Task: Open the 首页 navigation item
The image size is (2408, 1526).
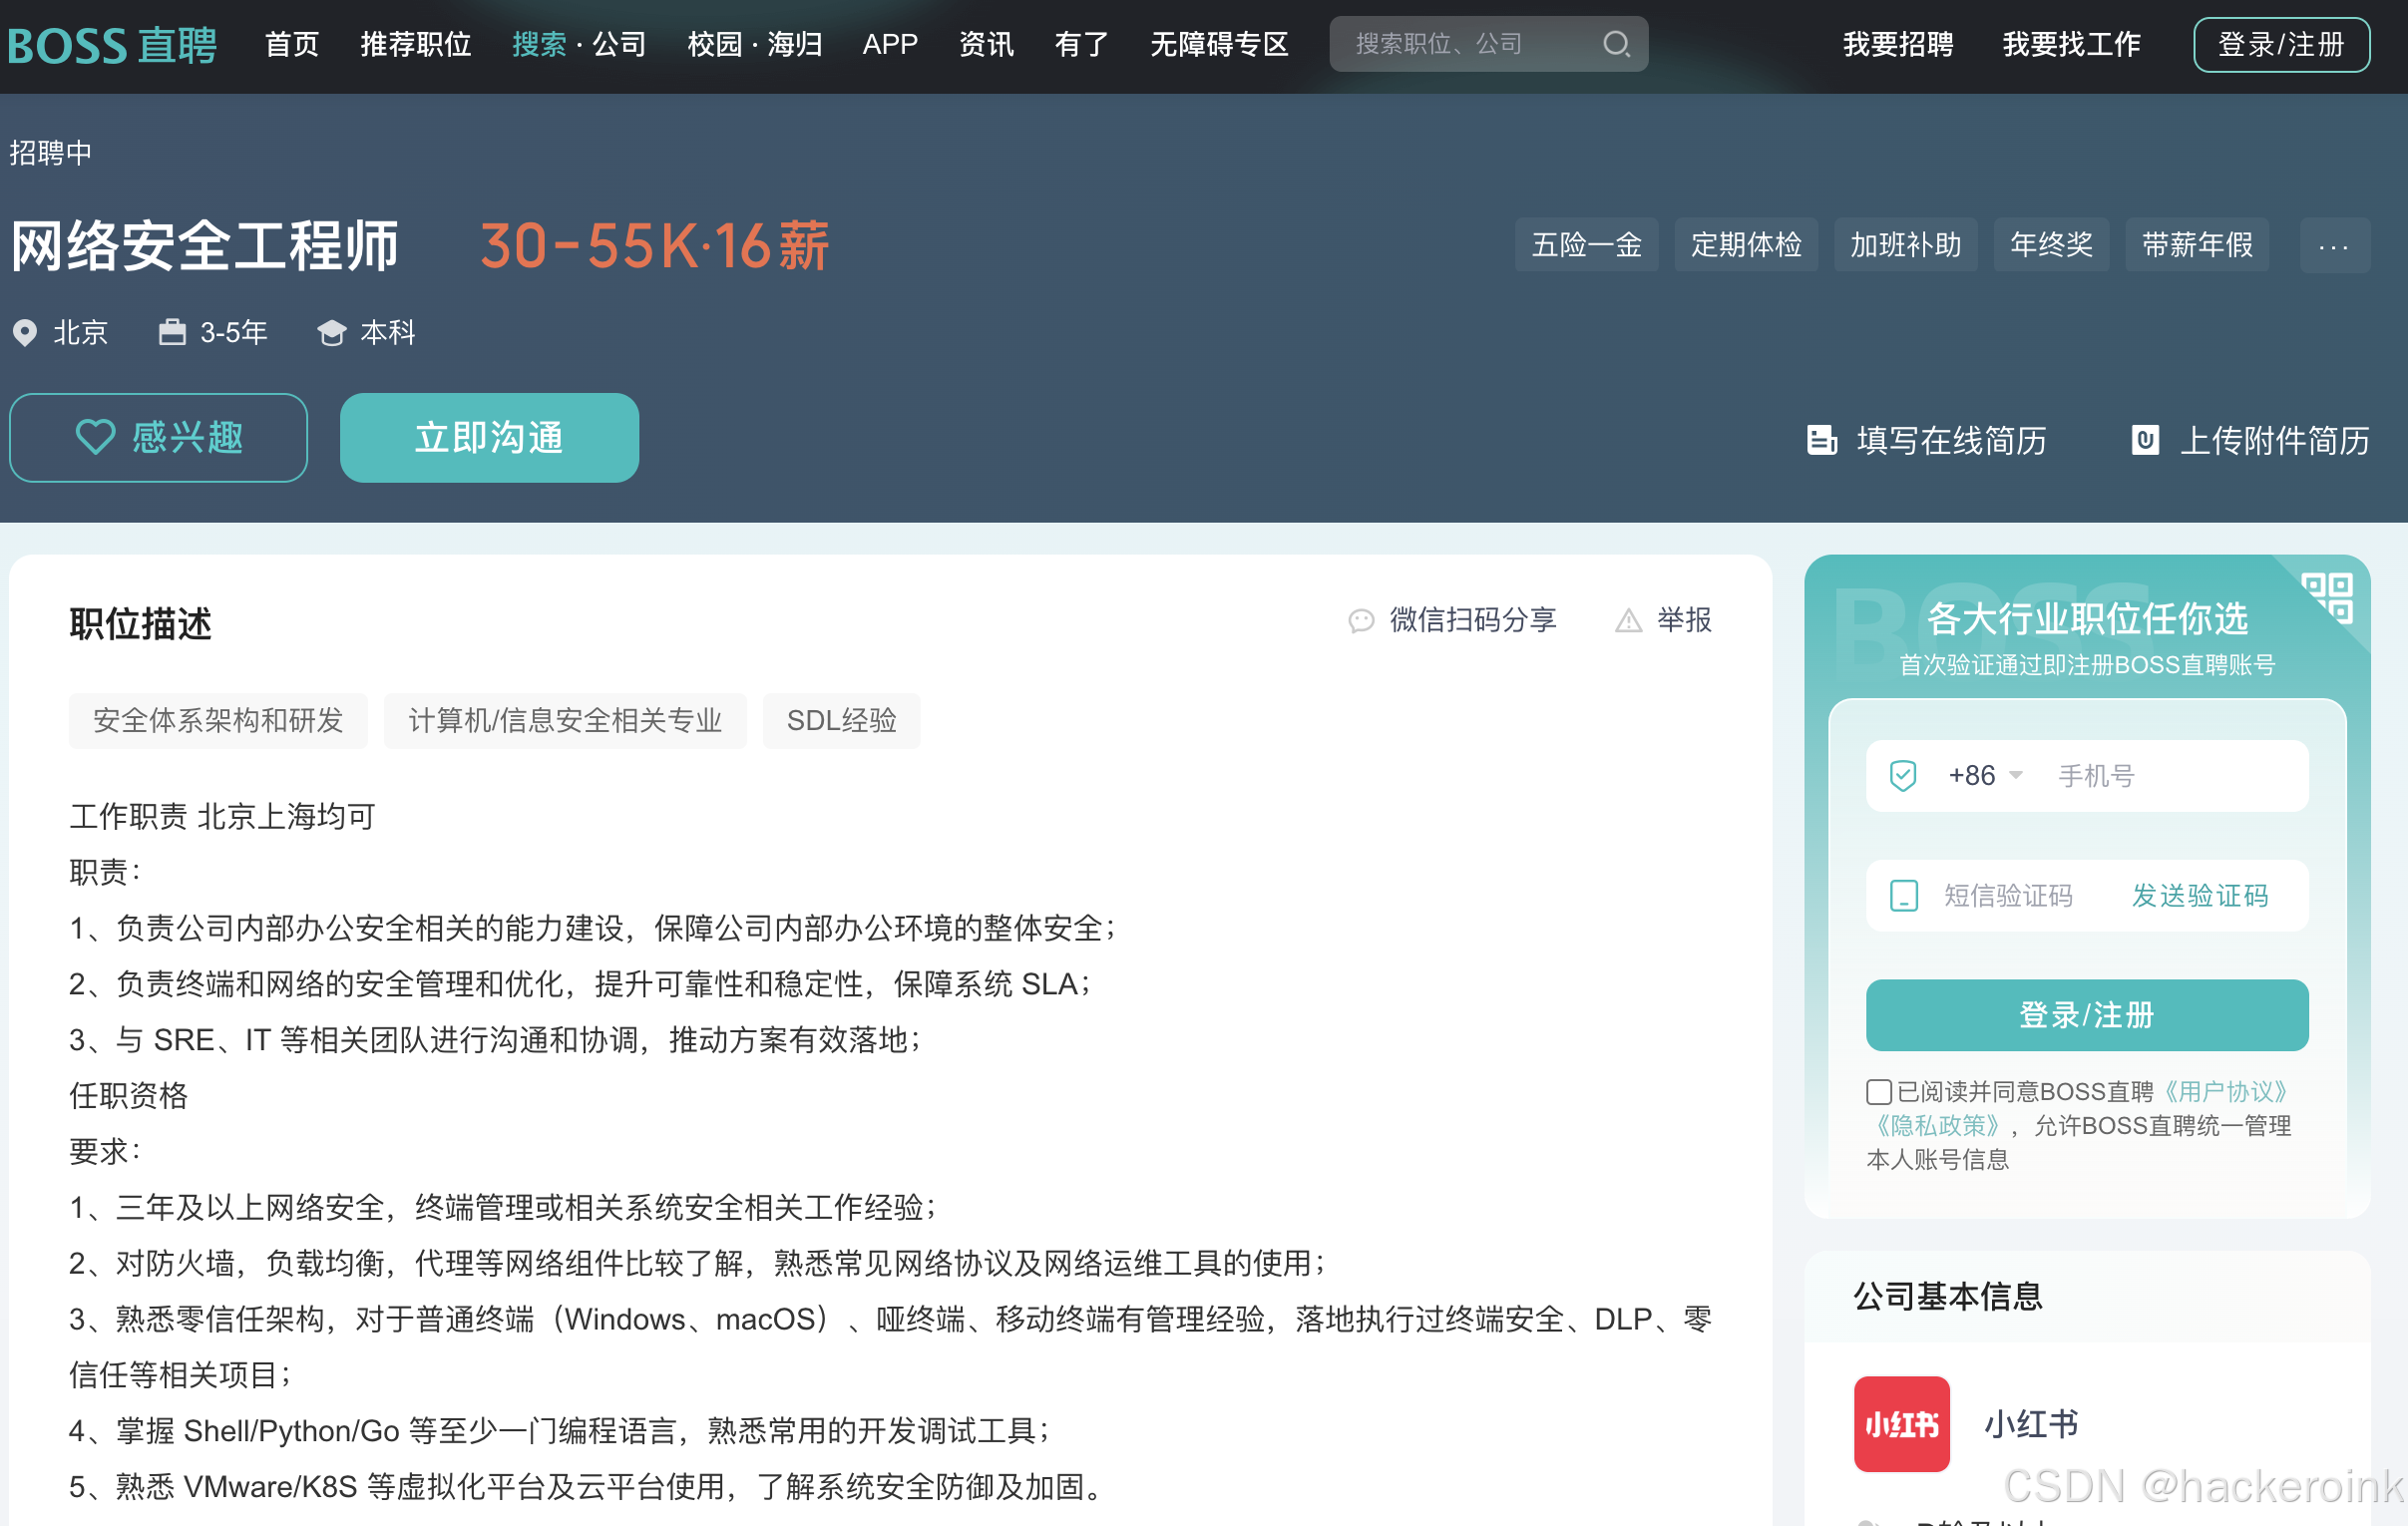Action: click(291, 44)
